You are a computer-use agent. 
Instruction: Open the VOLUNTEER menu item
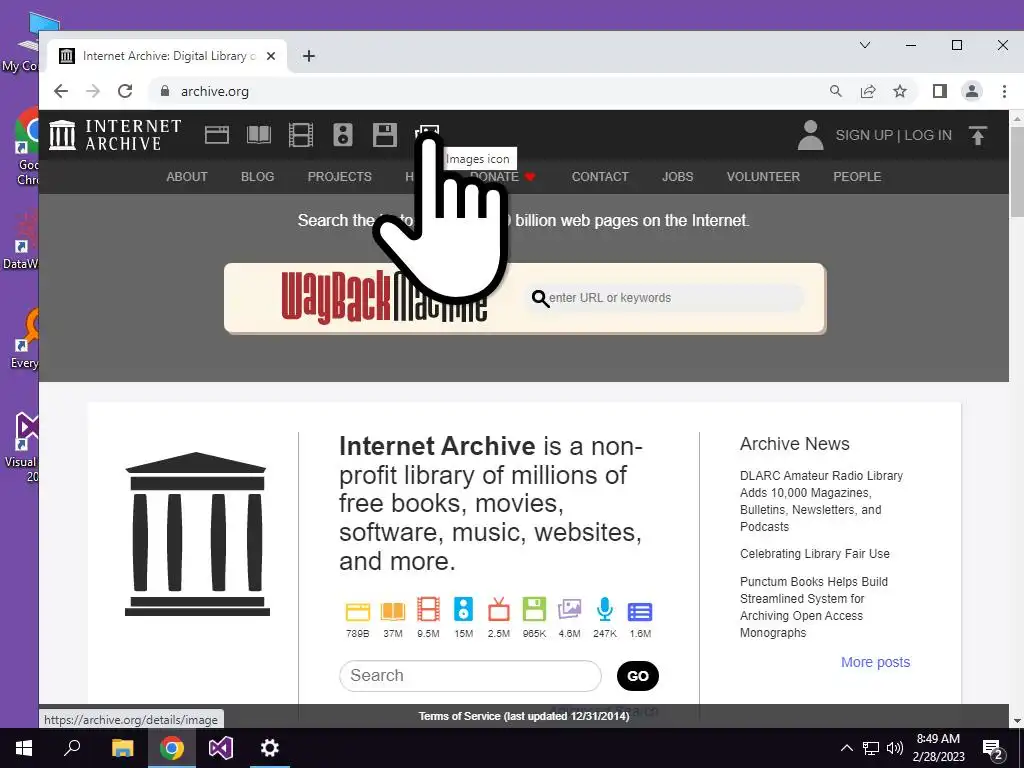tap(763, 176)
